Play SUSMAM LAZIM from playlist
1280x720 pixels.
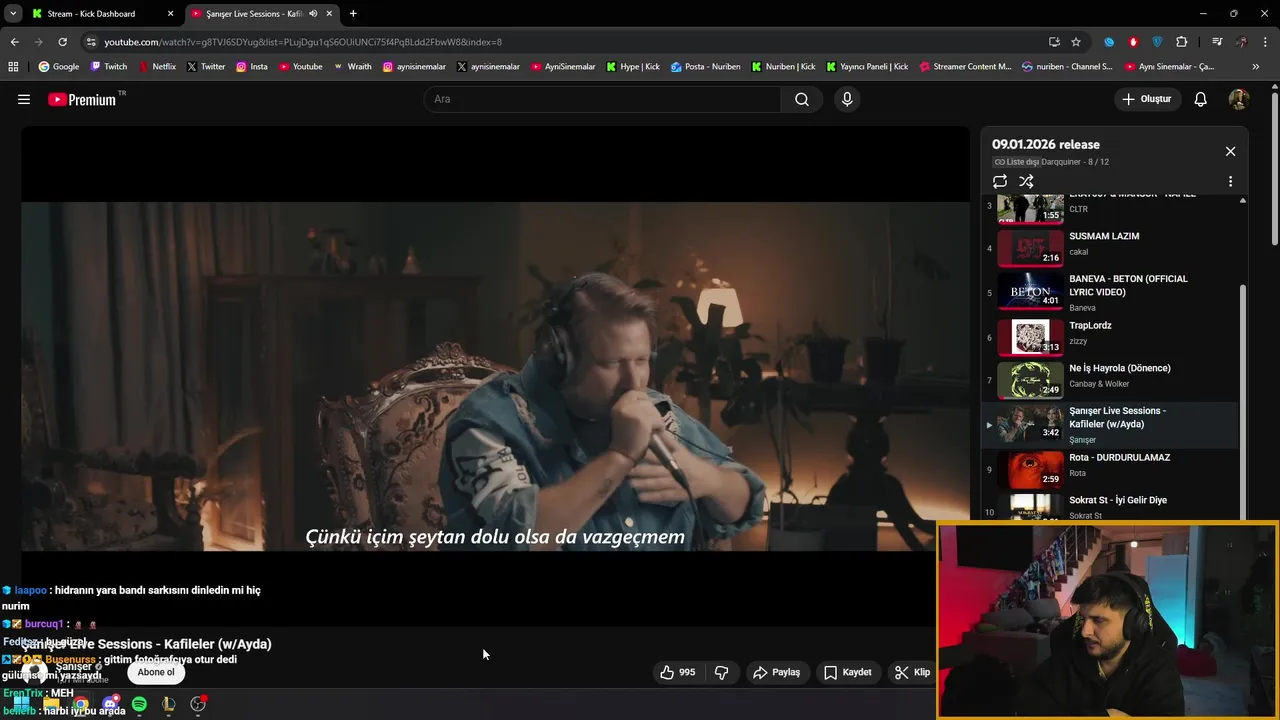point(1110,248)
